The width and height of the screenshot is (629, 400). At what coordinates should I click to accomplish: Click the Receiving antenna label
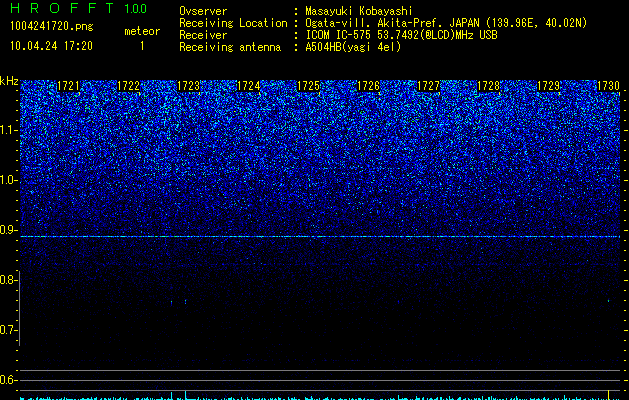(x=230, y=47)
